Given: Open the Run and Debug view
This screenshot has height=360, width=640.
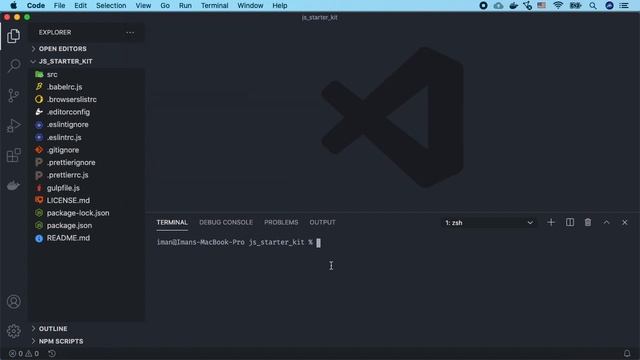Looking at the screenshot, I should click(13, 125).
